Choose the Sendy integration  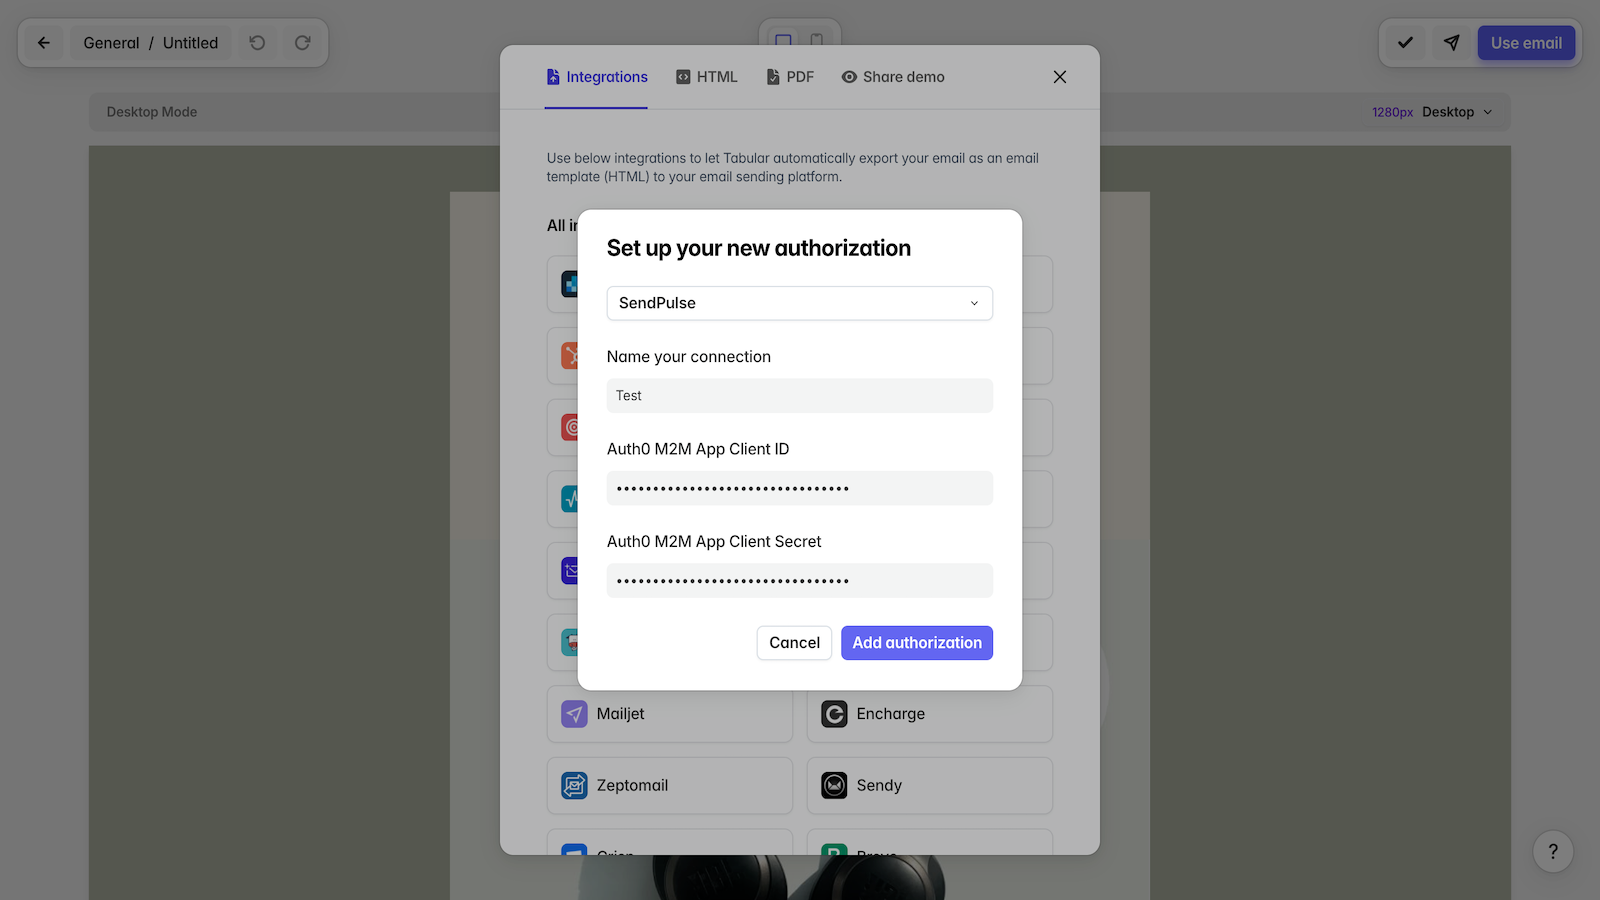(x=929, y=786)
